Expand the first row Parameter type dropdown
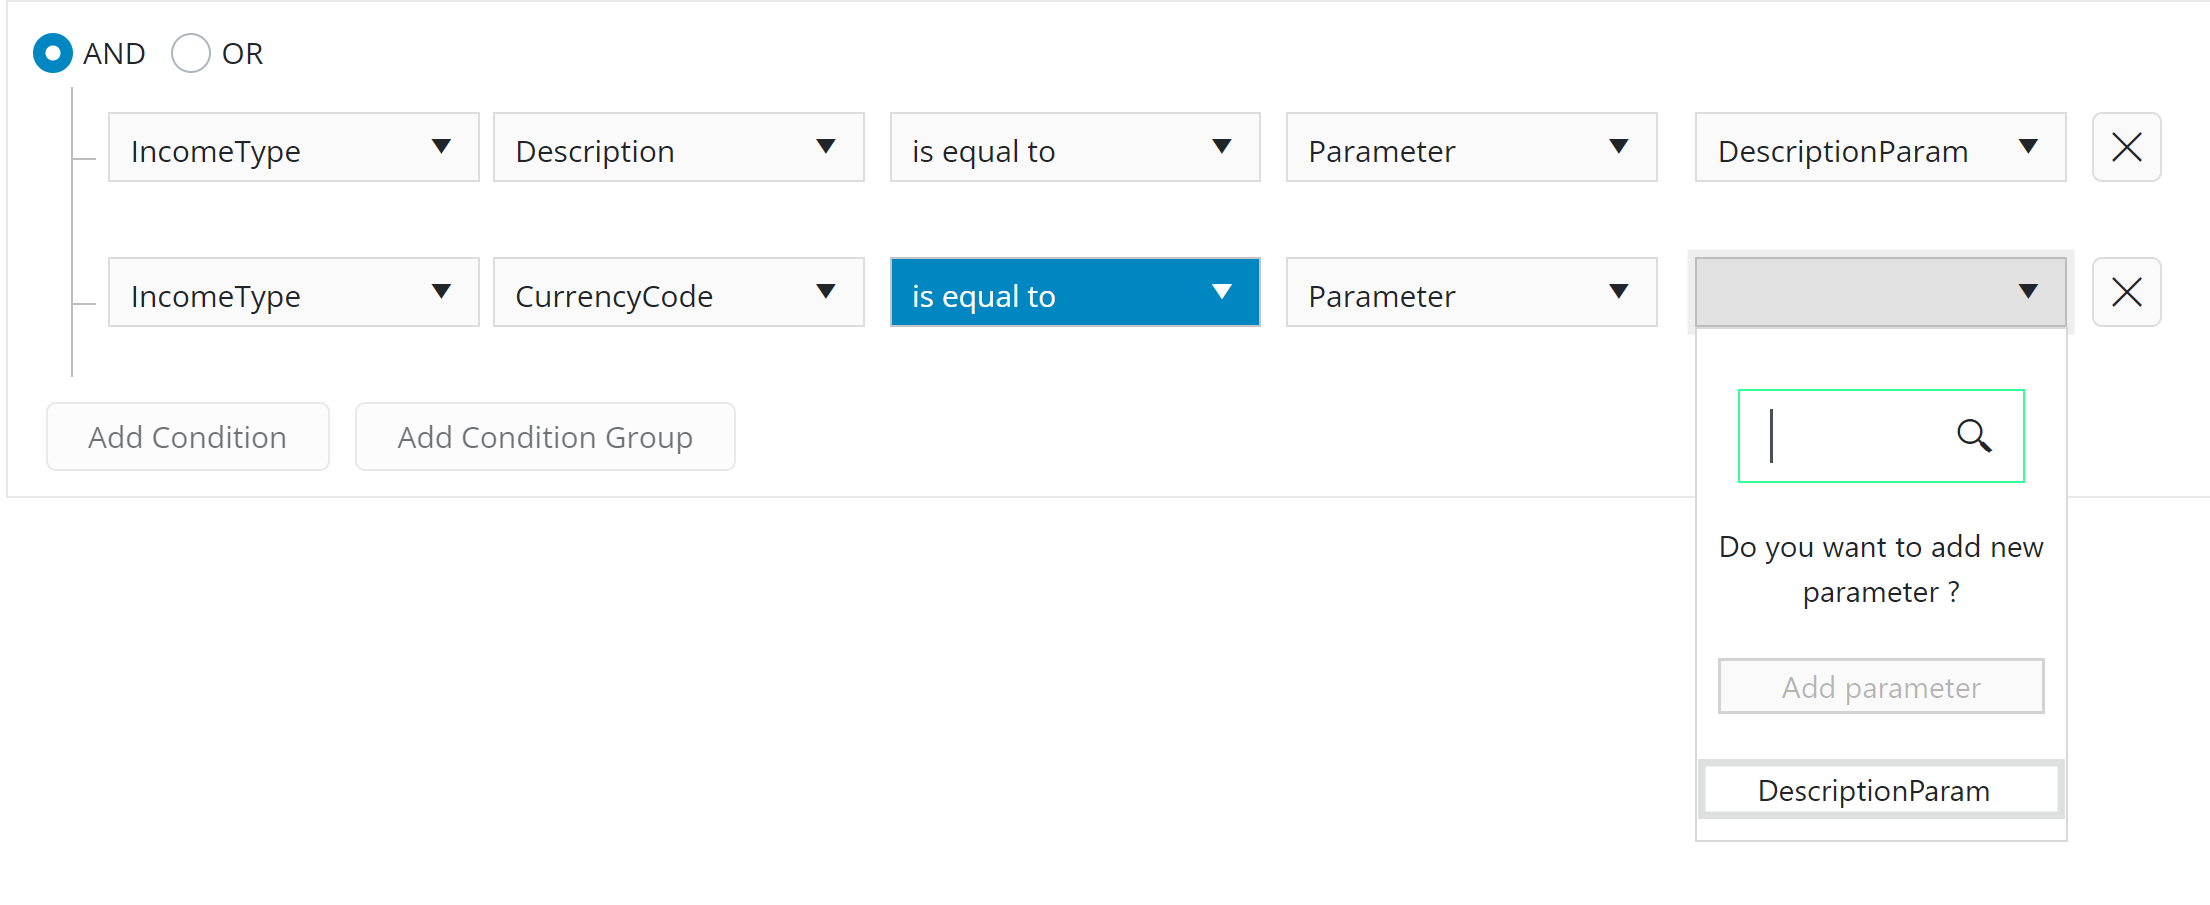2210x905 pixels. 1471,148
